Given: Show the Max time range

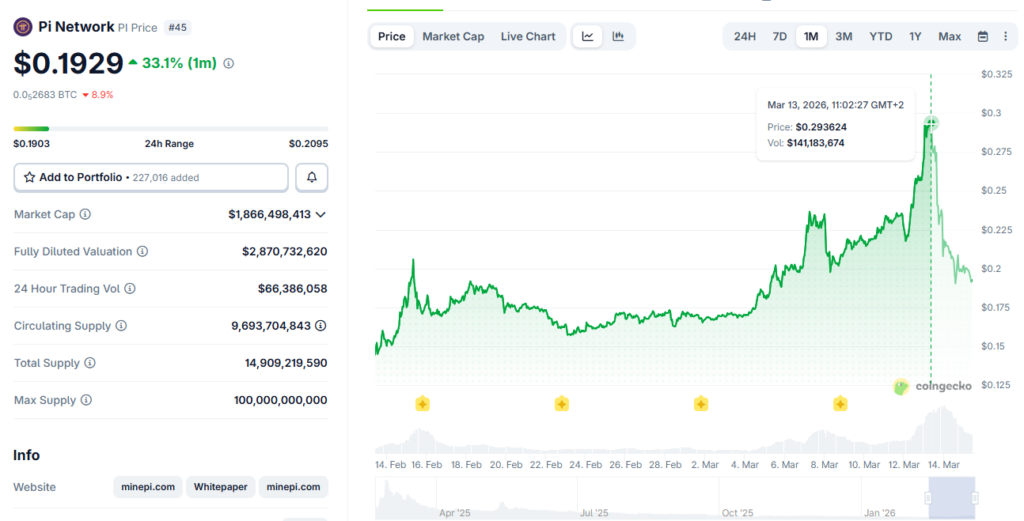Looking at the screenshot, I should coord(949,37).
